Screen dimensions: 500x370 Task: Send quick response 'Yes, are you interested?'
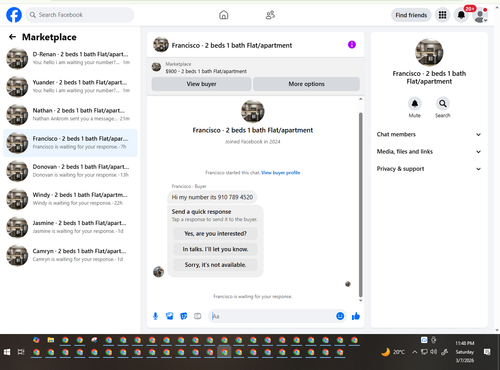tap(215, 234)
